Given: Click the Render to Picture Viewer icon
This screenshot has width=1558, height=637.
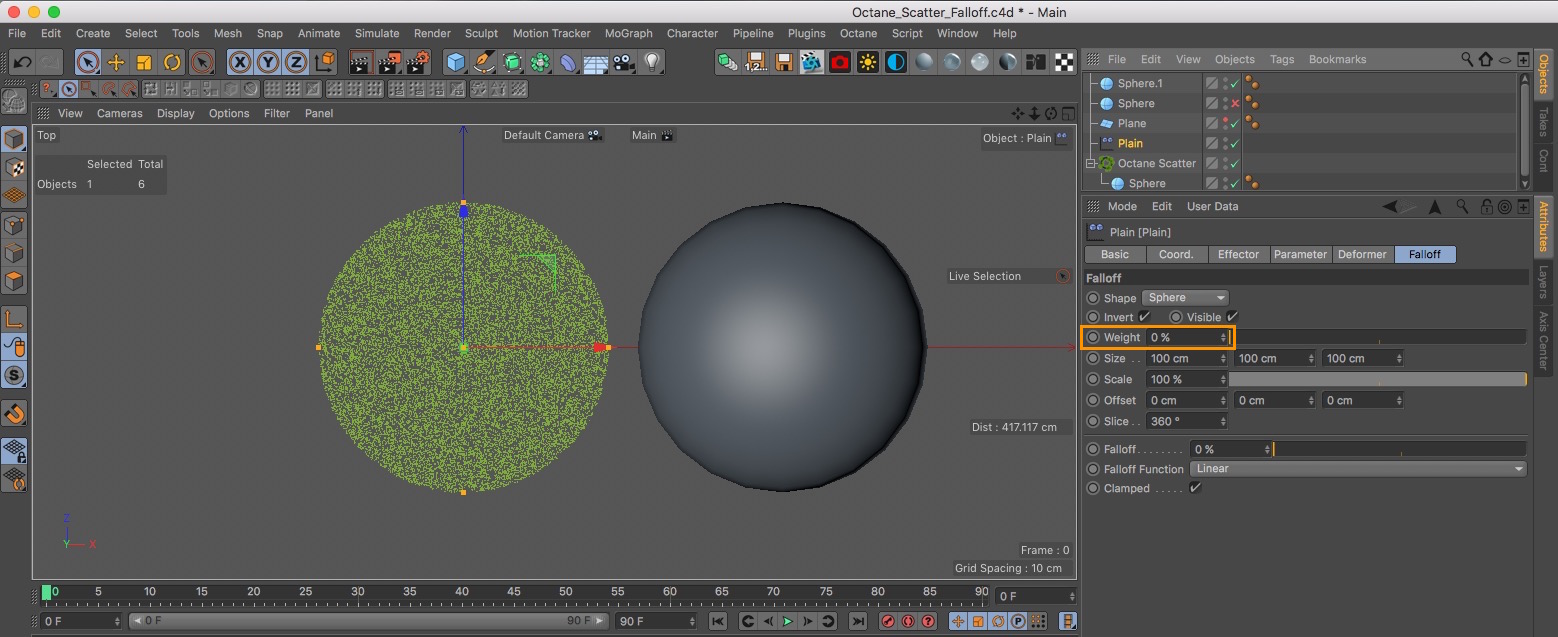Looking at the screenshot, I should coord(389,62).
